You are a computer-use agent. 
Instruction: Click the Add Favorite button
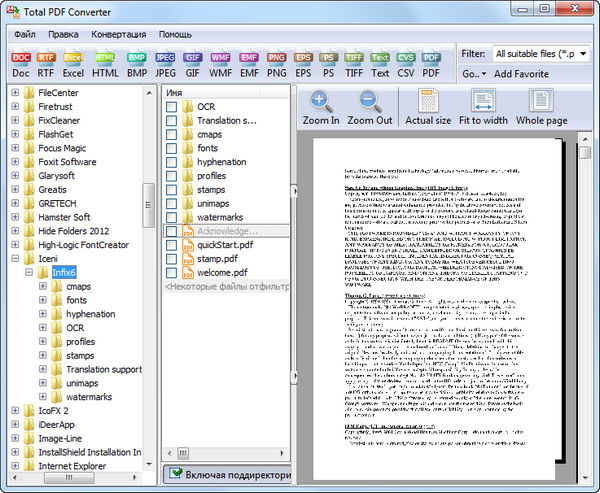coord(521,74)
